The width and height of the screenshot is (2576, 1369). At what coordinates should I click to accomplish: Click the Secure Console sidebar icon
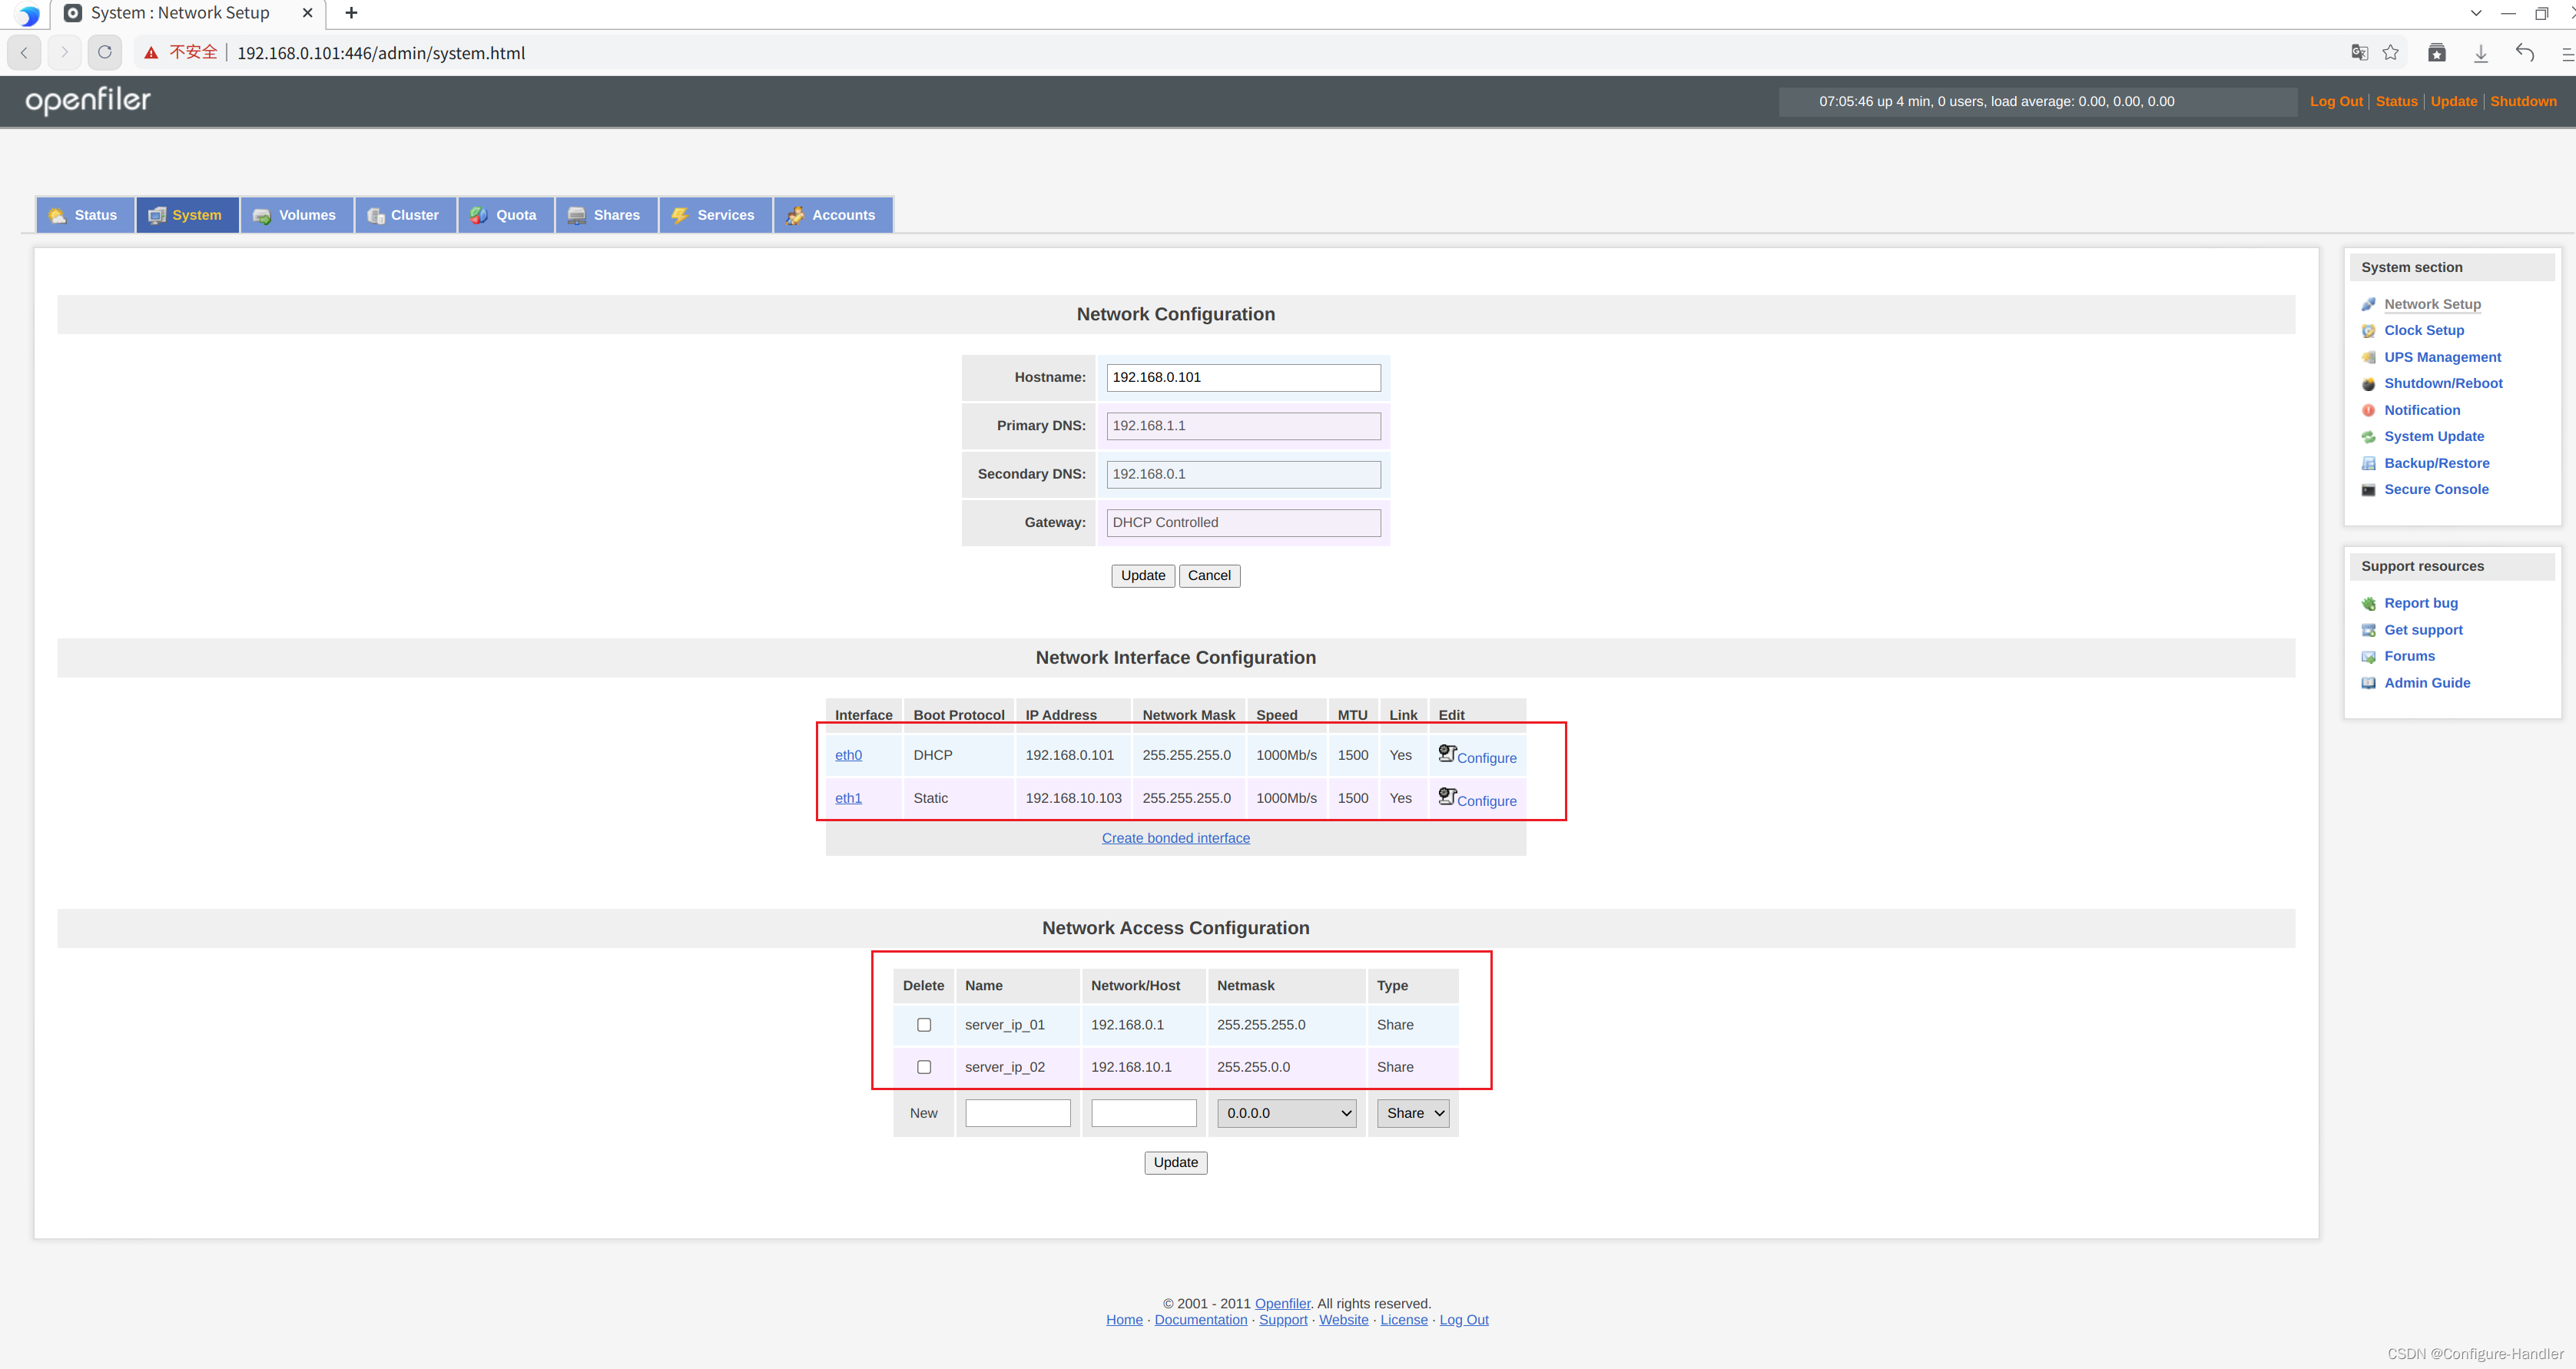(x=2368, y=490)
